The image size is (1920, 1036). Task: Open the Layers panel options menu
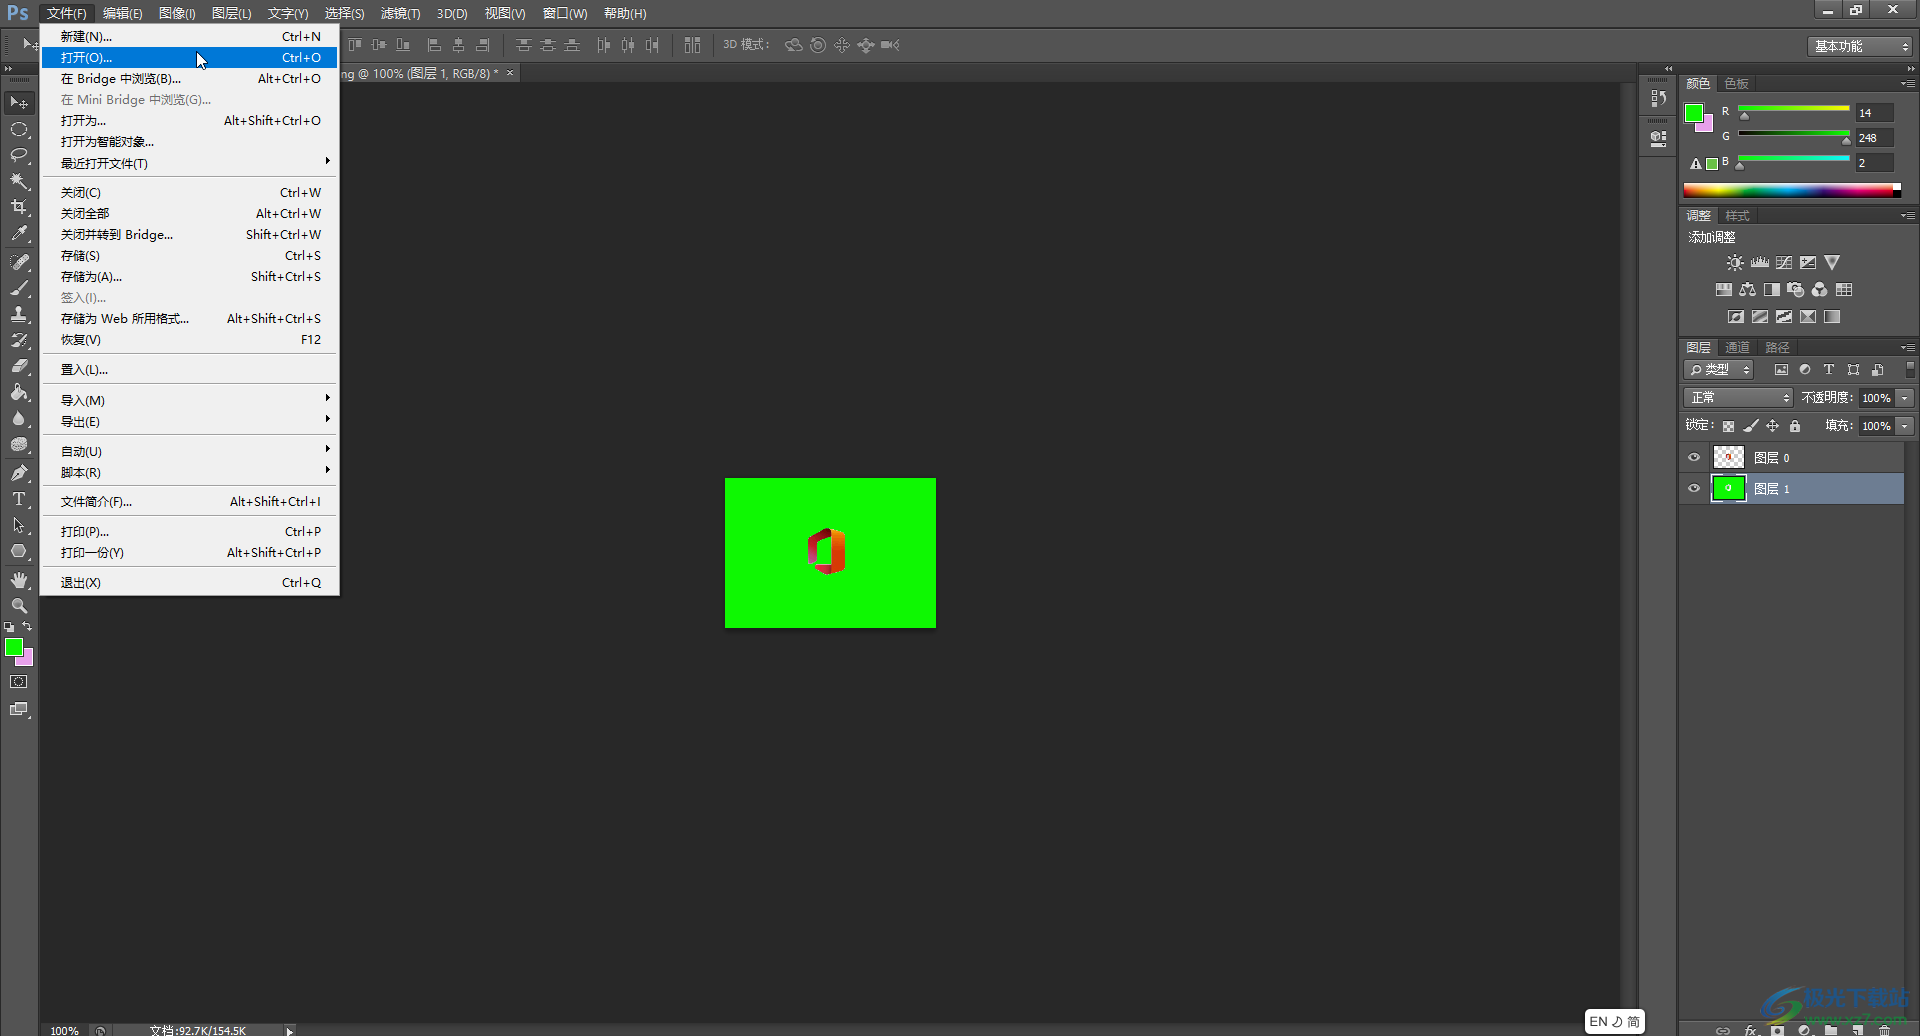[1908, 348]
